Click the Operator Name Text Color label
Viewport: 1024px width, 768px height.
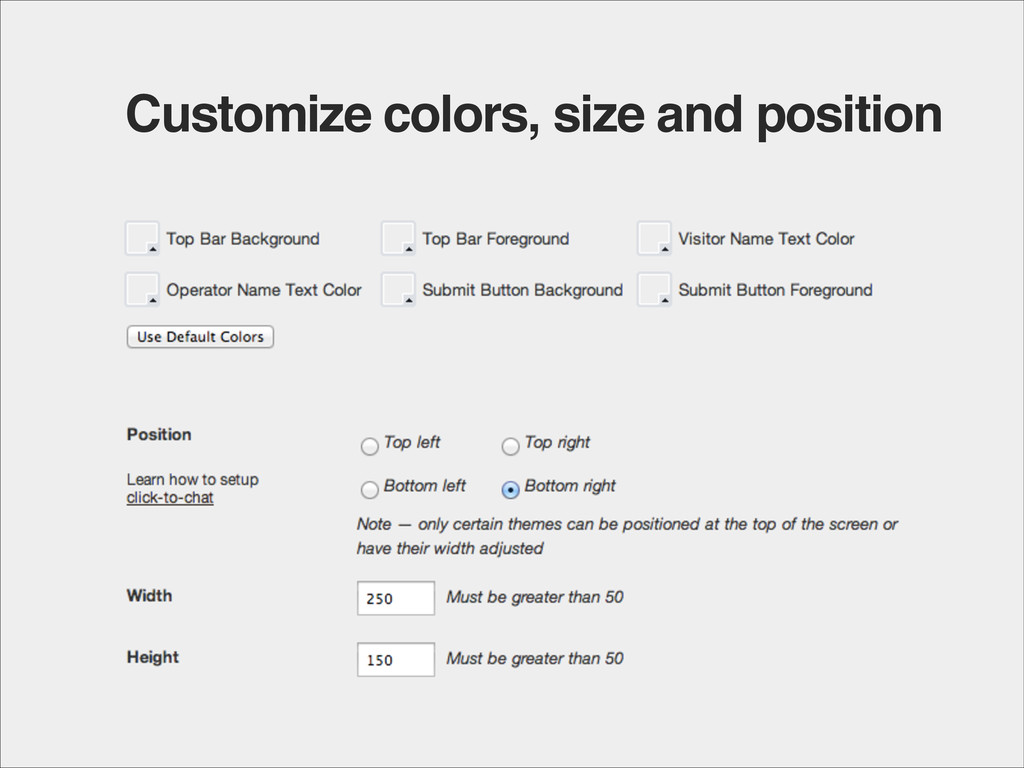(x=264, y=290)
